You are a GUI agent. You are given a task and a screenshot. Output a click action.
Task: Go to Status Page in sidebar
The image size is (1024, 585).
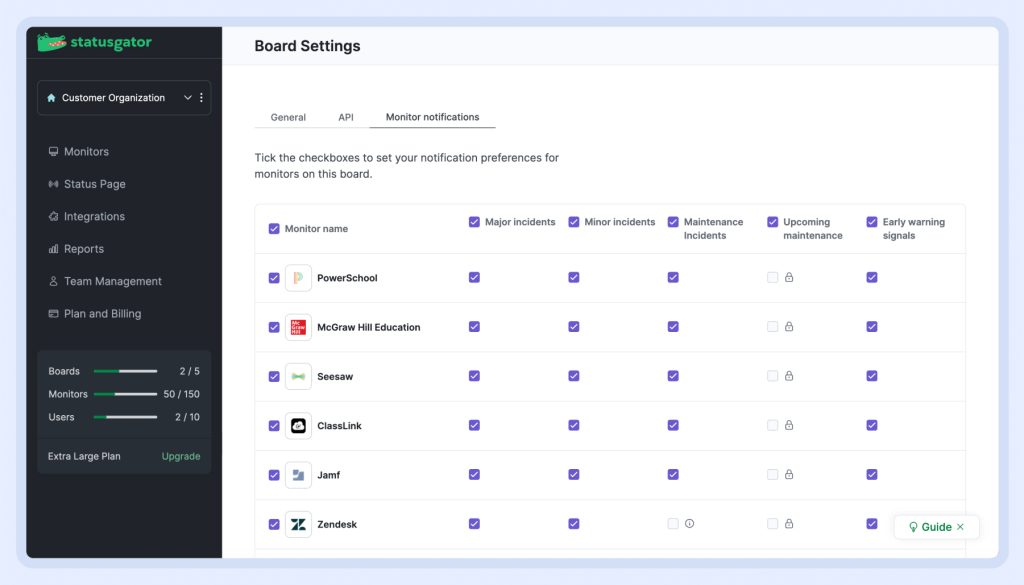point(94,184)
